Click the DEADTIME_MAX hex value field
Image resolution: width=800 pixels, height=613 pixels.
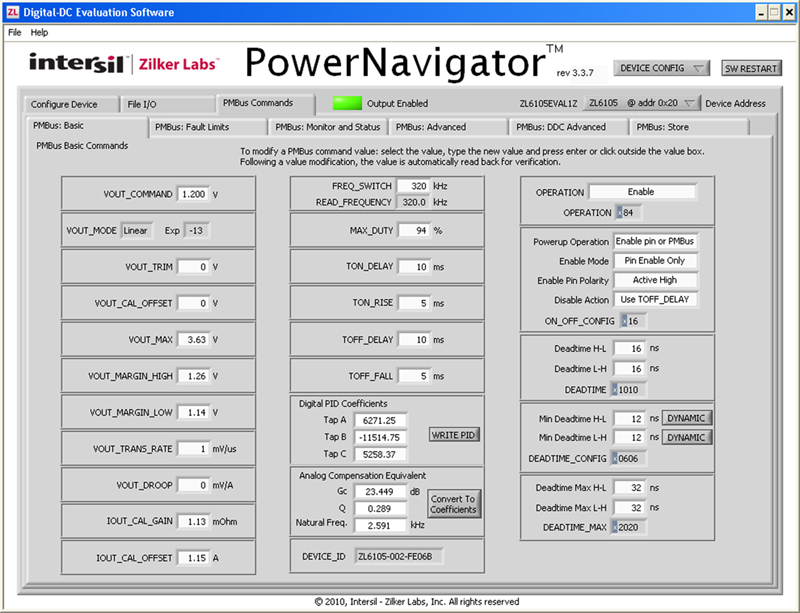point(629,527)
